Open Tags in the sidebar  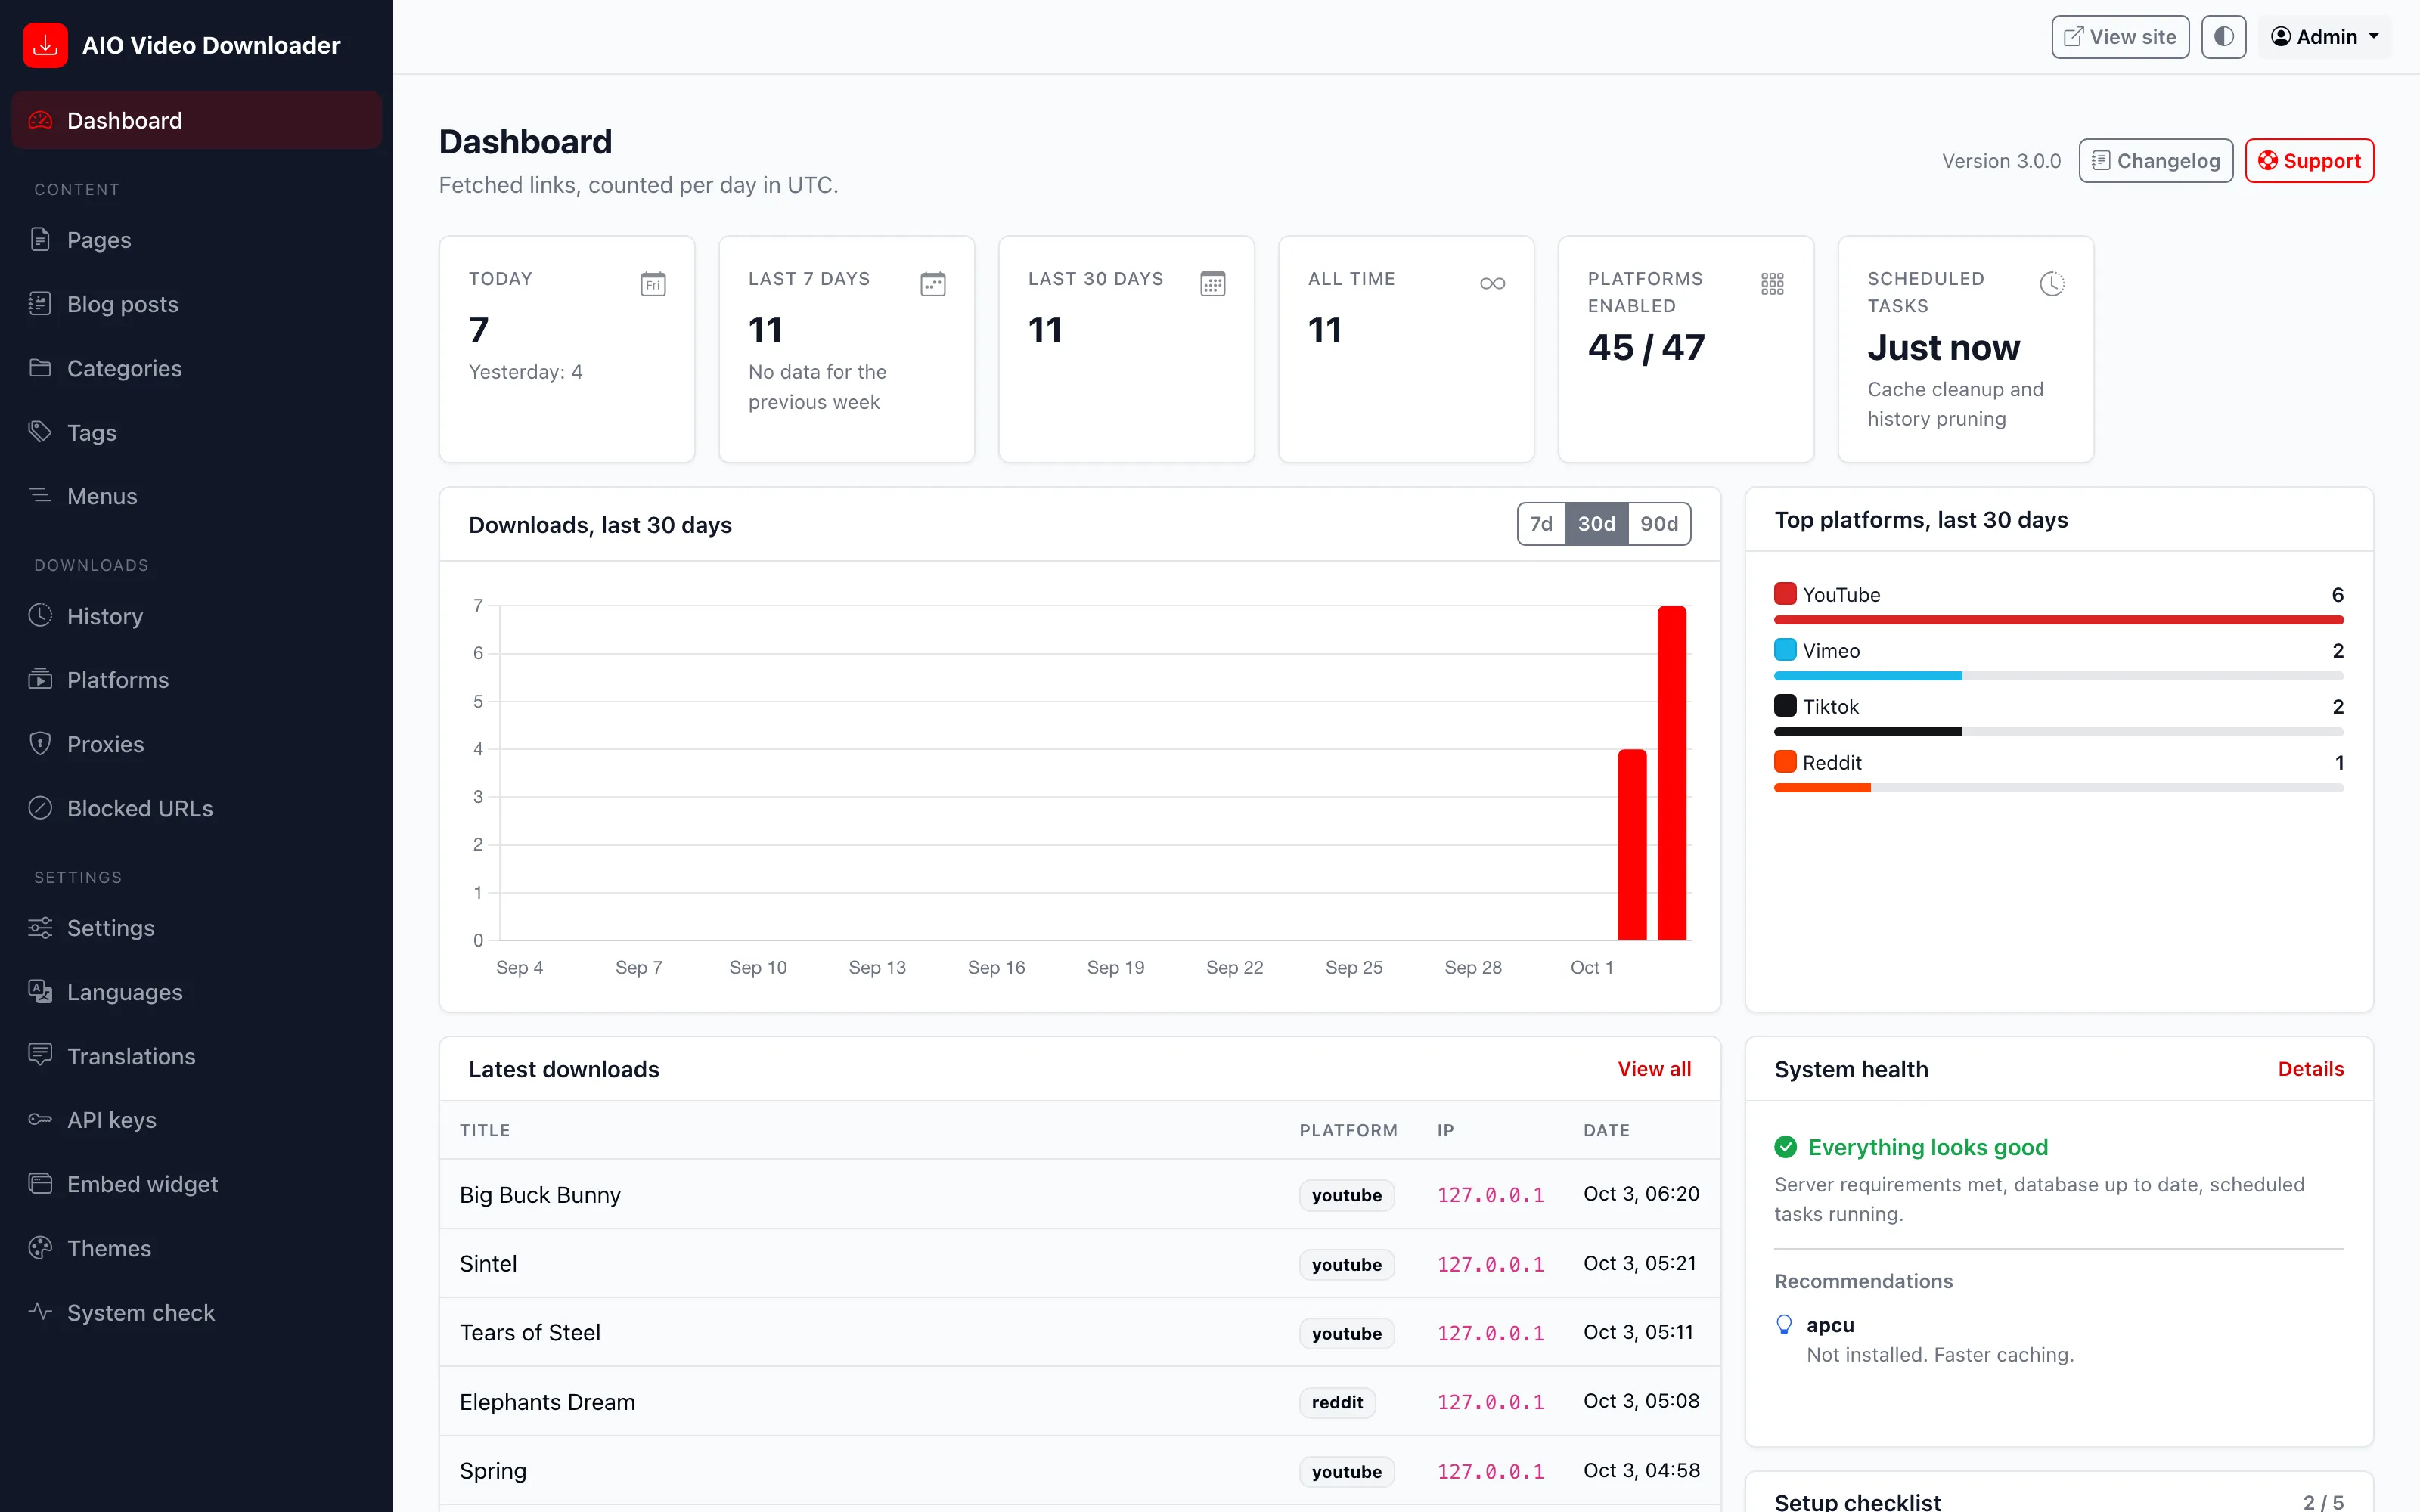click(196, 432)
